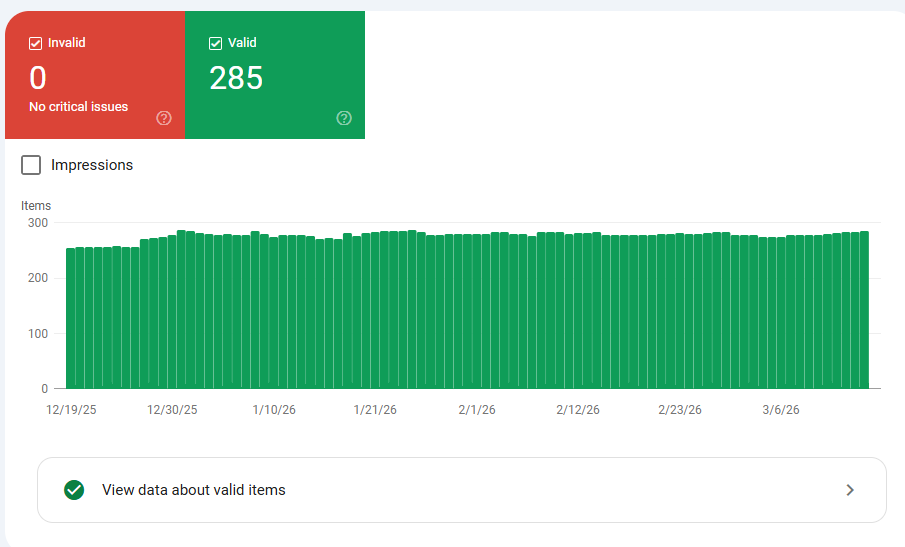905x547 pixels.
Task: Click the 0 invalid count
Action: [38, 78]
